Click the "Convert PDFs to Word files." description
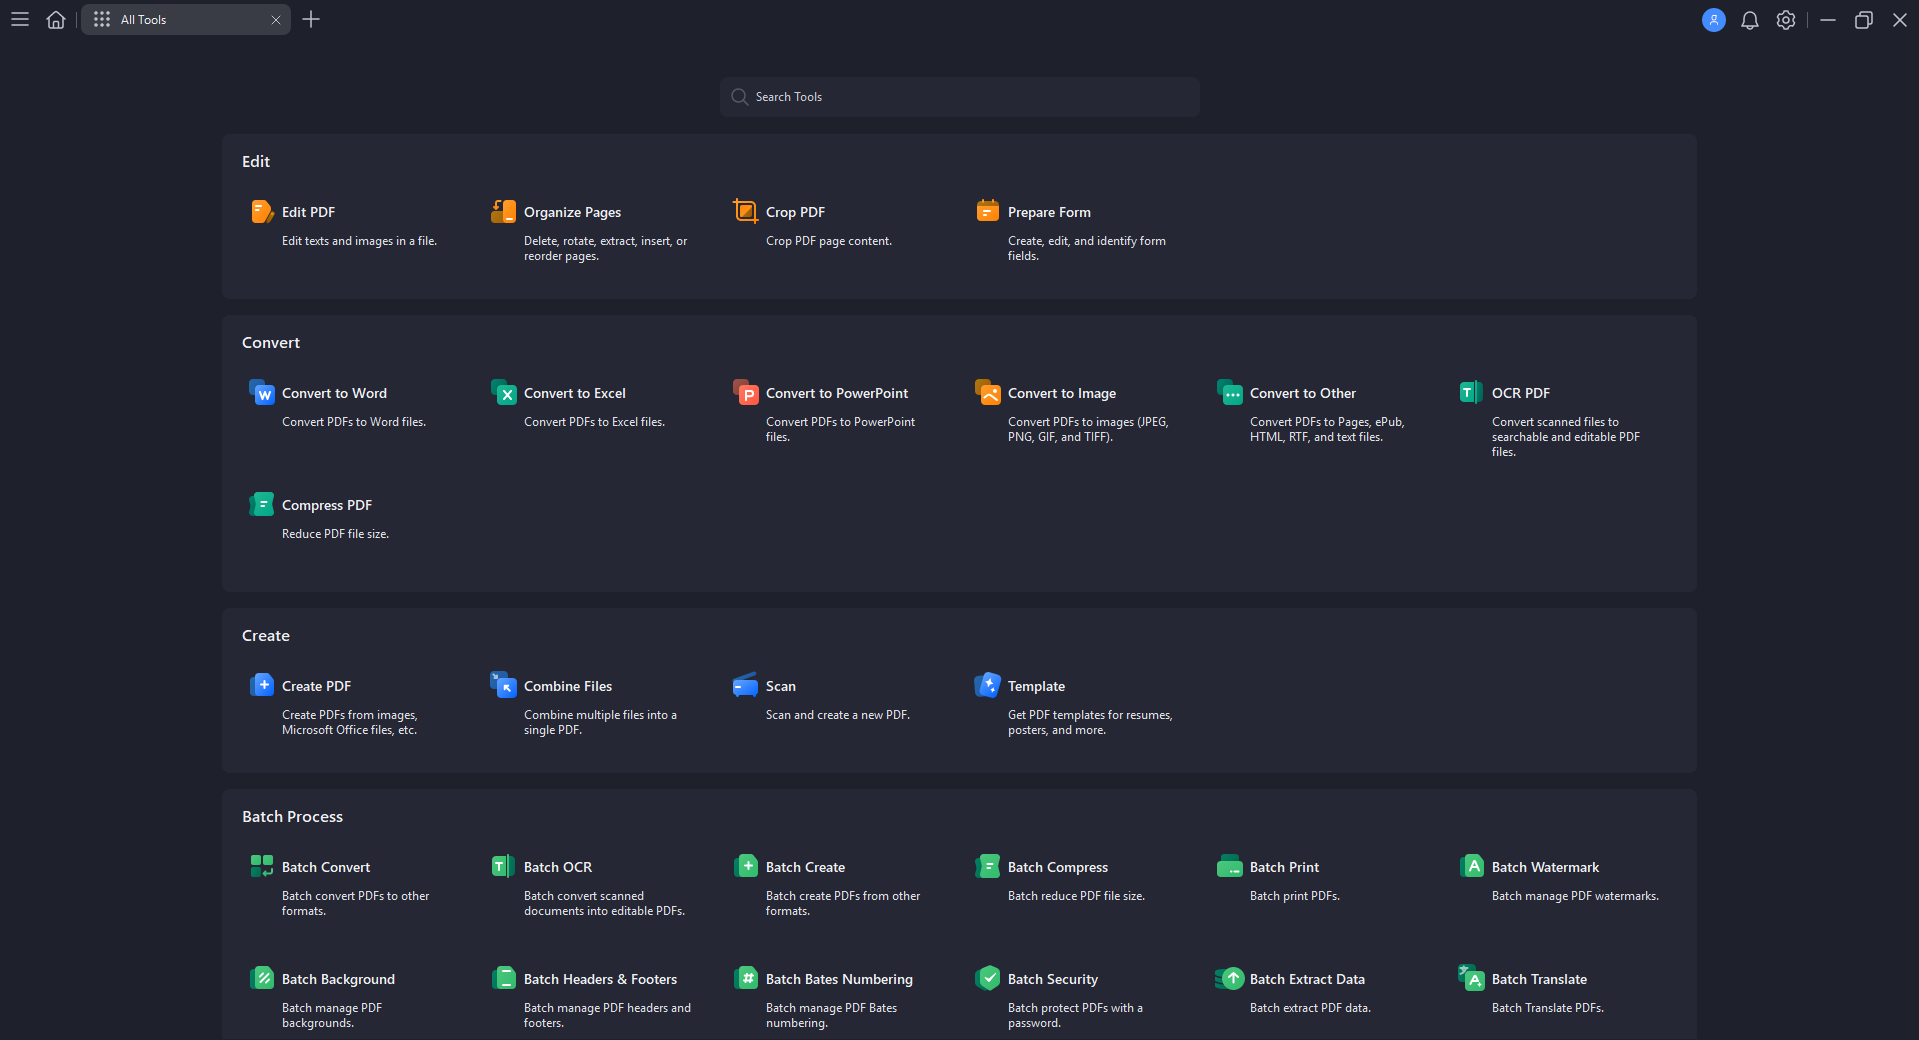This screenshot has height=1040, width=1919. pos(354,422)
